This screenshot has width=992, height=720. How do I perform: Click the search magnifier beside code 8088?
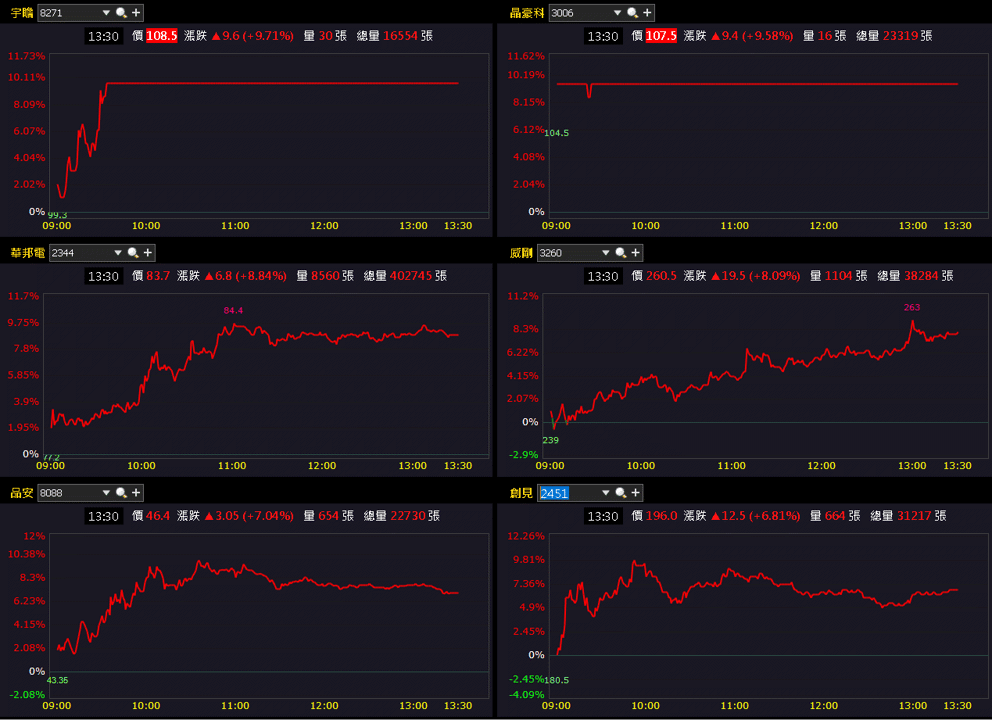121,492
